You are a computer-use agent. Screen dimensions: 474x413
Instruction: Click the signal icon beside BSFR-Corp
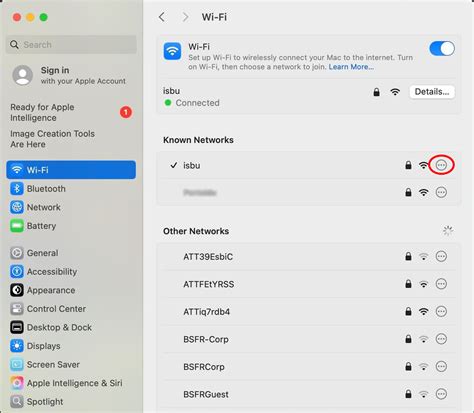pyautogui.click(x=424, y=339)
